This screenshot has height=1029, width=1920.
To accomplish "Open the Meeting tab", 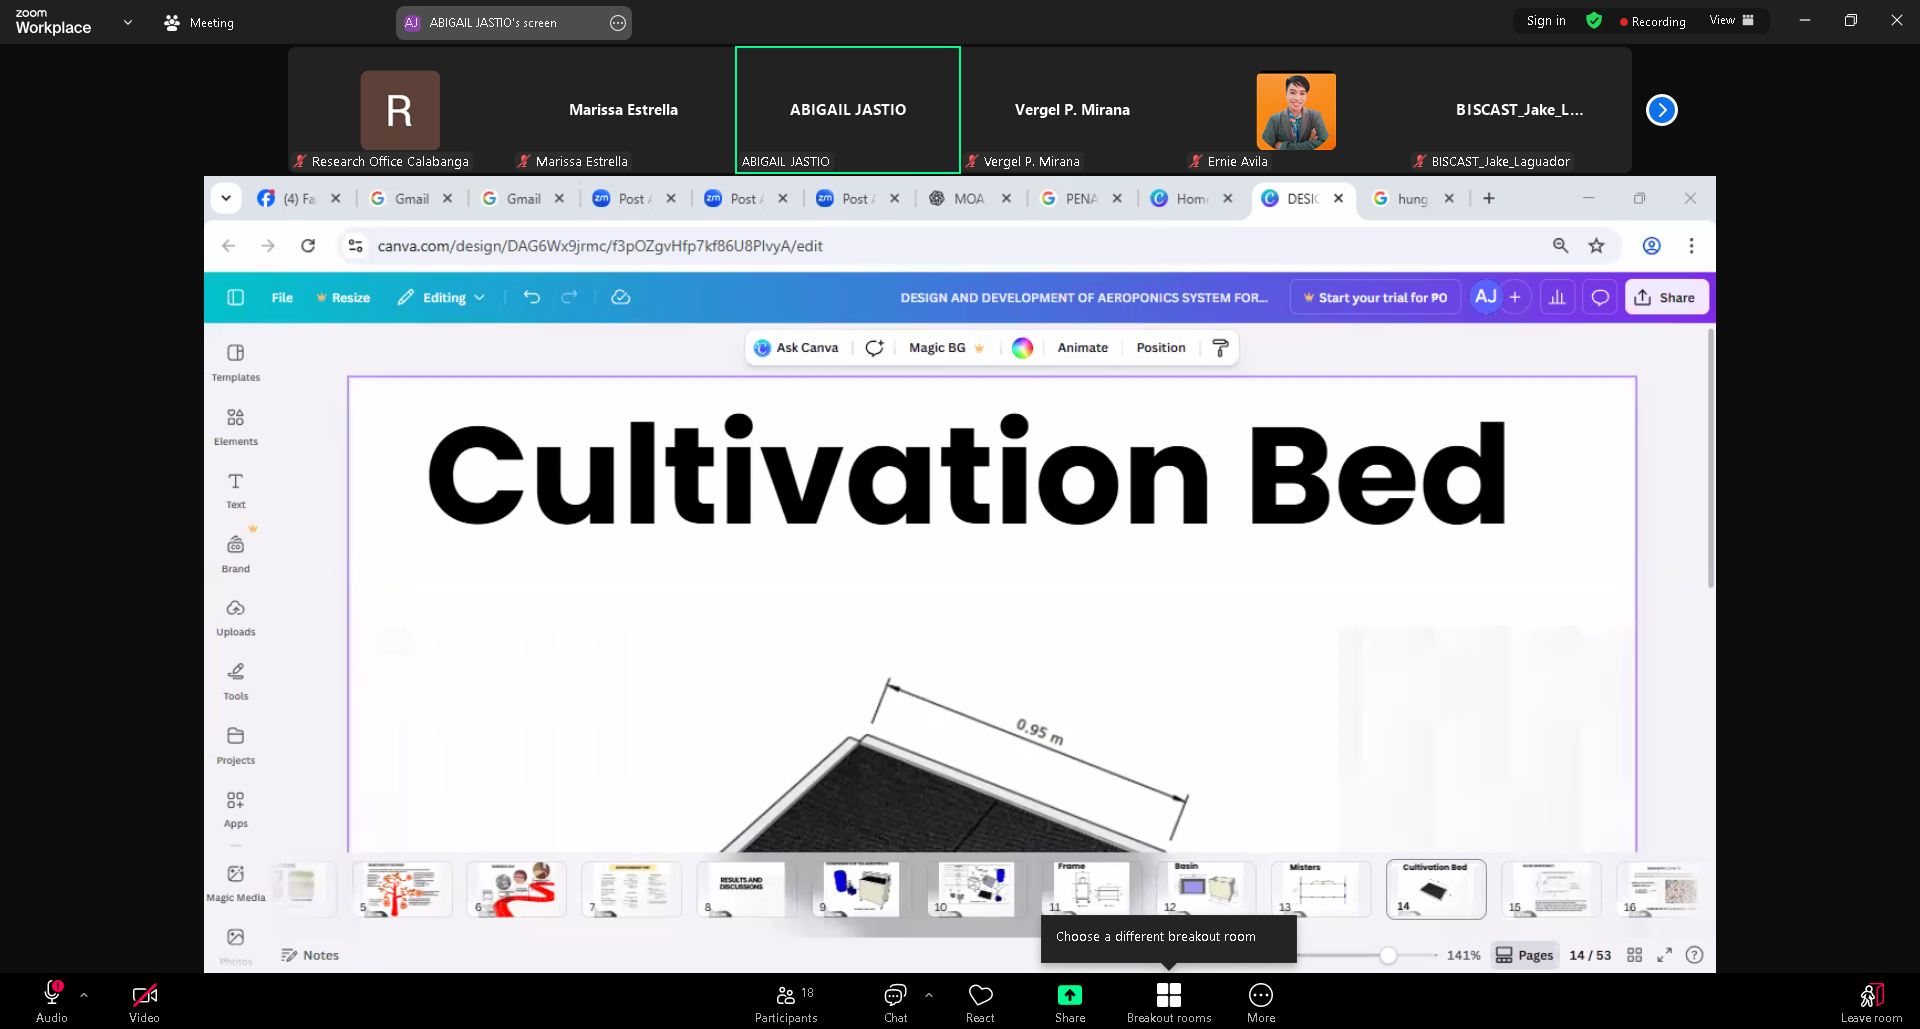I will (199, 22).
